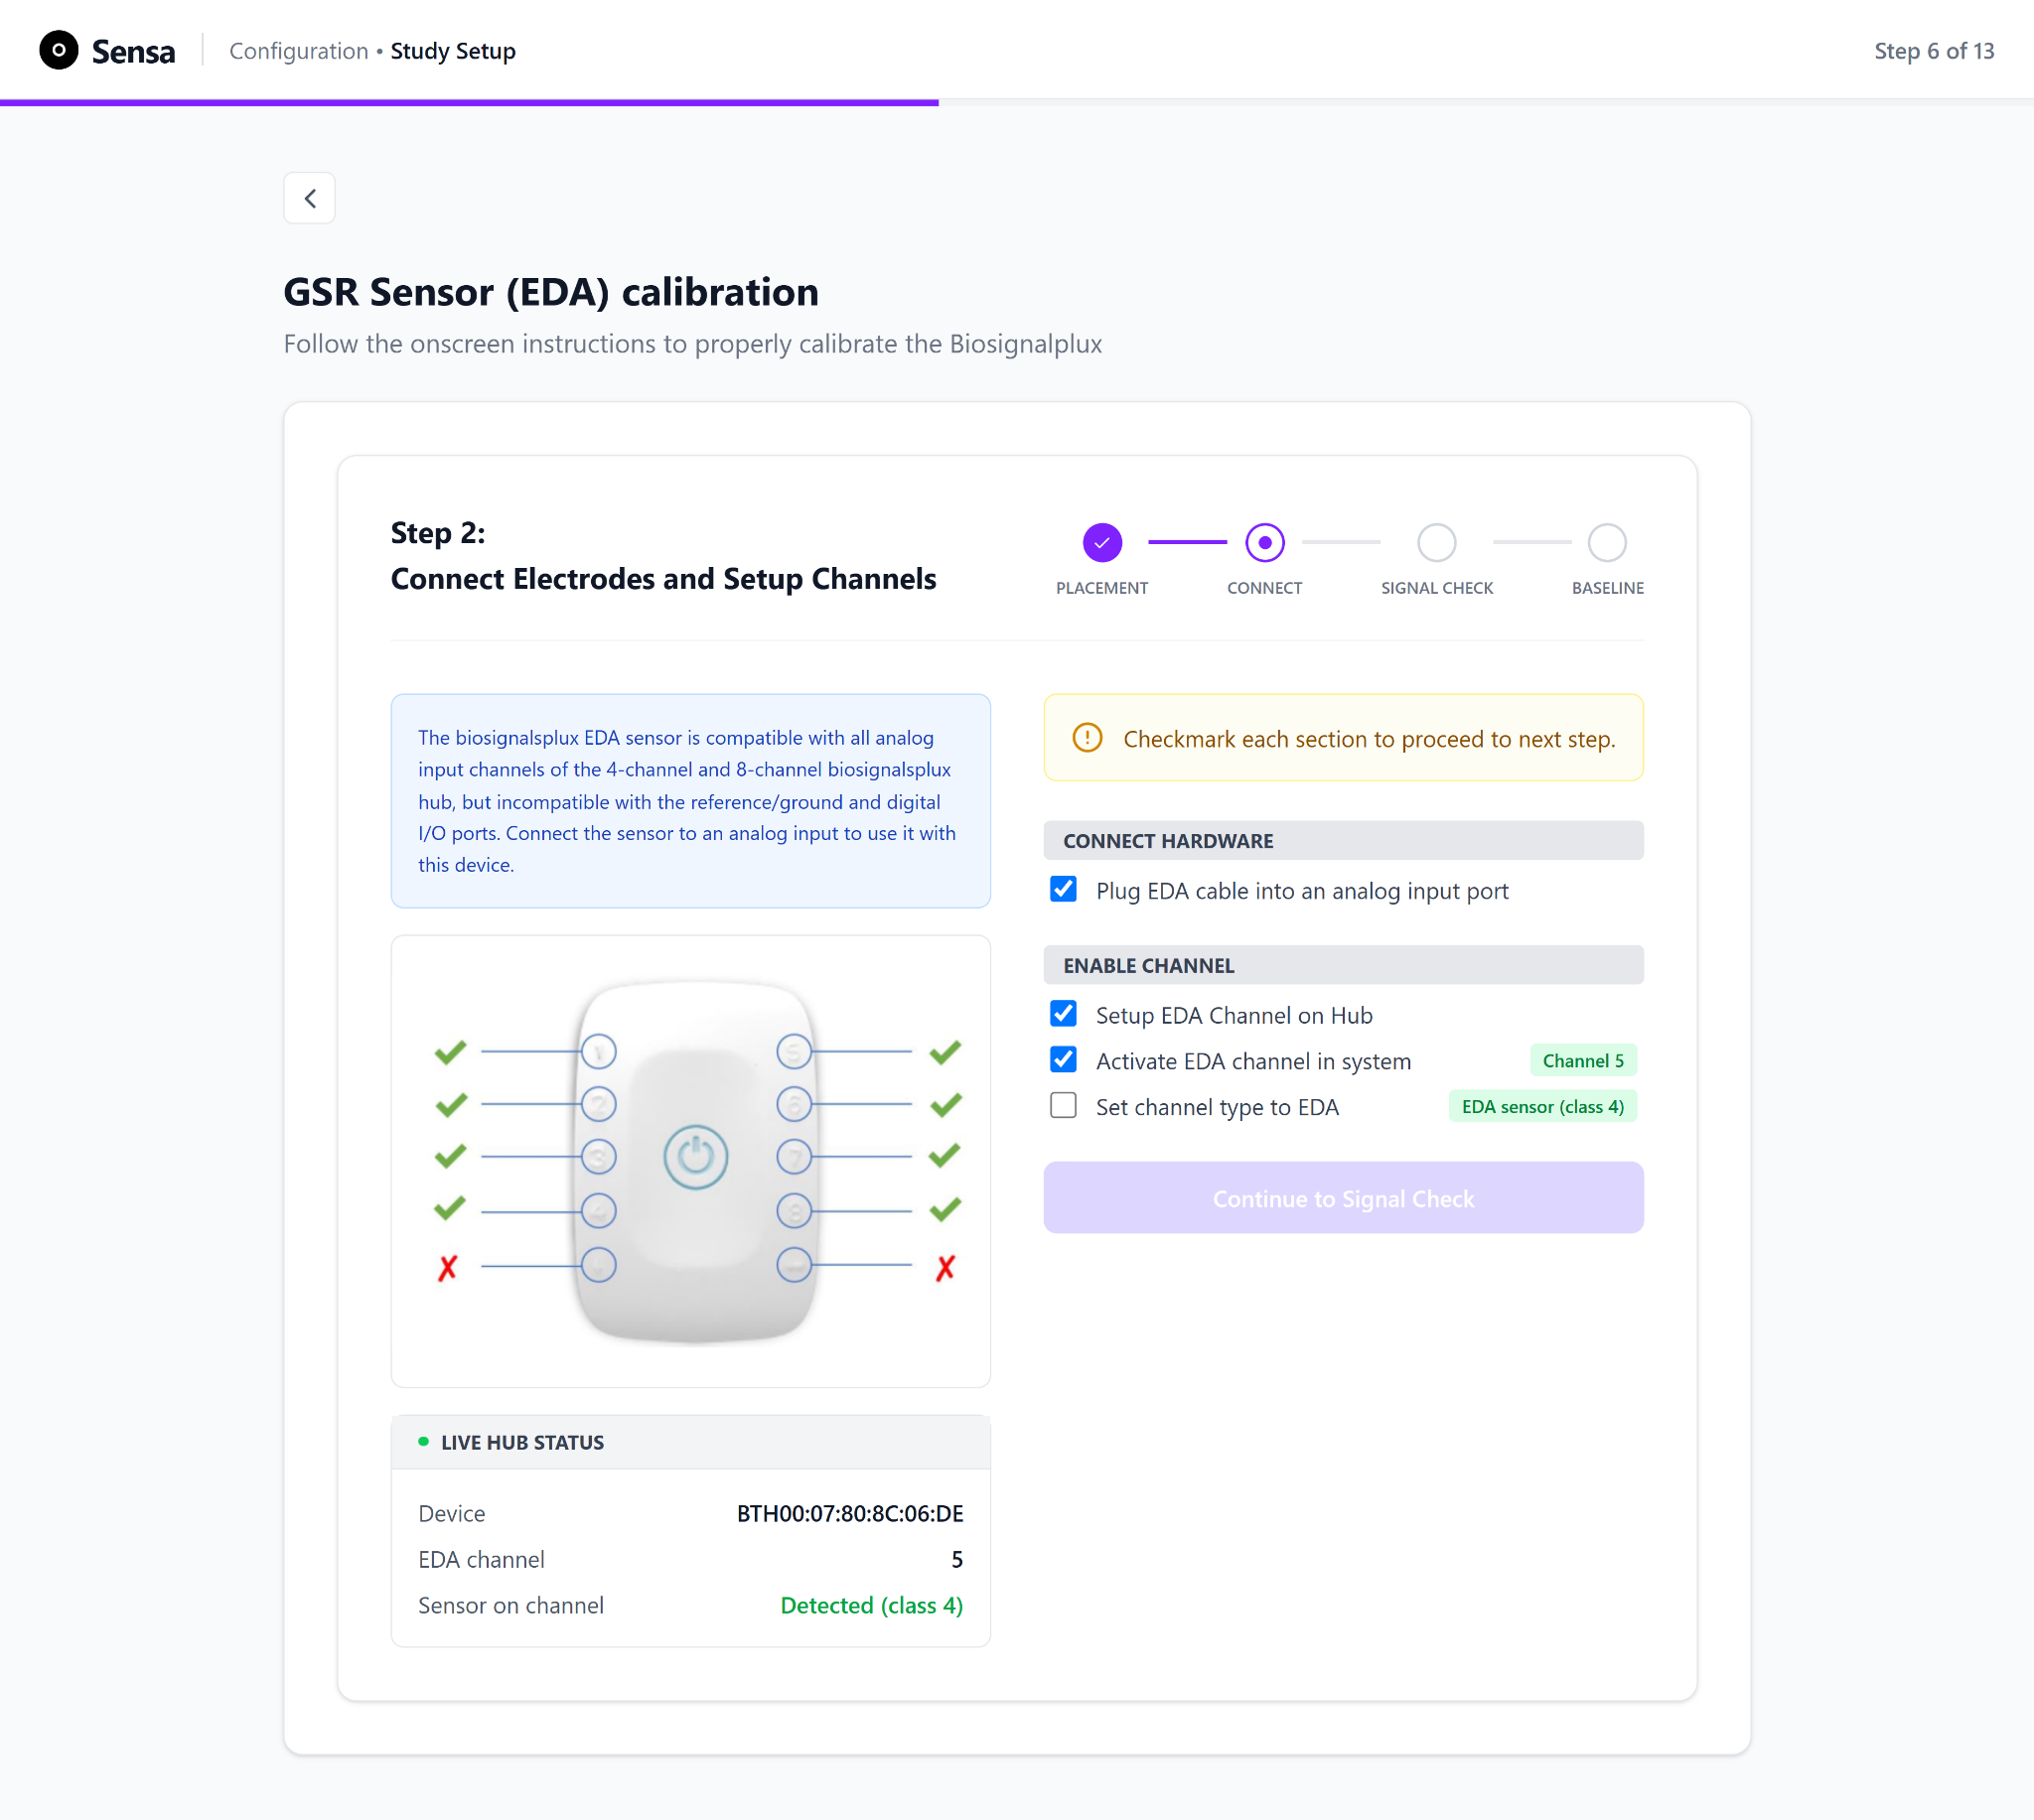Click the purple top progress bar
2034x1820 pixels.
coord(469,102)
